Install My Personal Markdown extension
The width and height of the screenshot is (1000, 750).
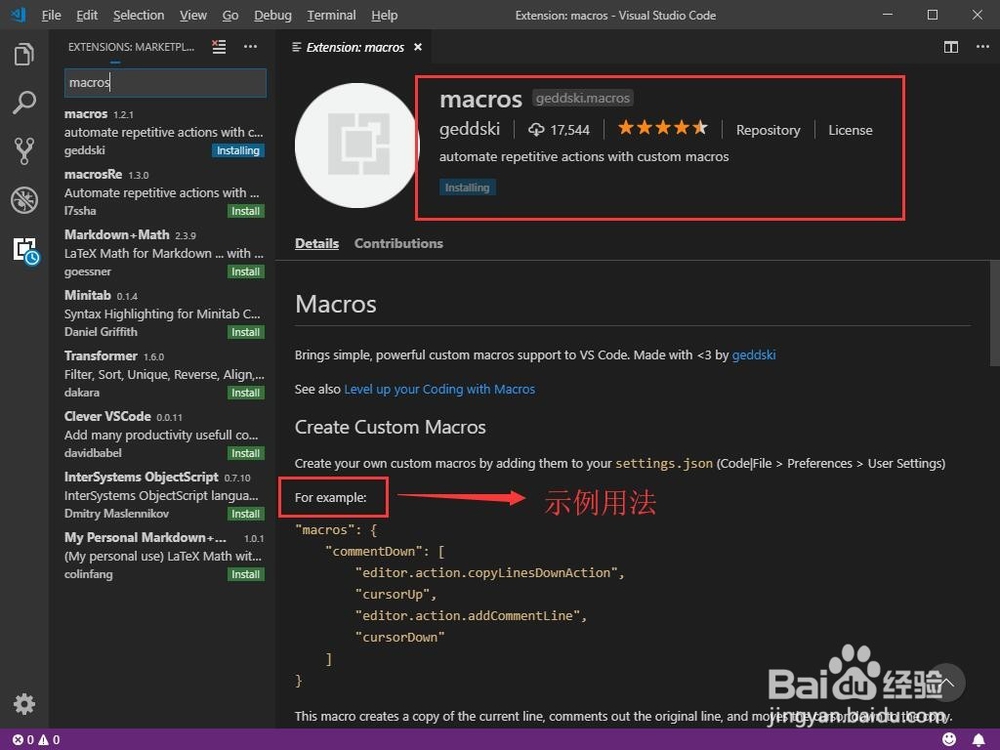pyautogui.click(x=246, y=575)
